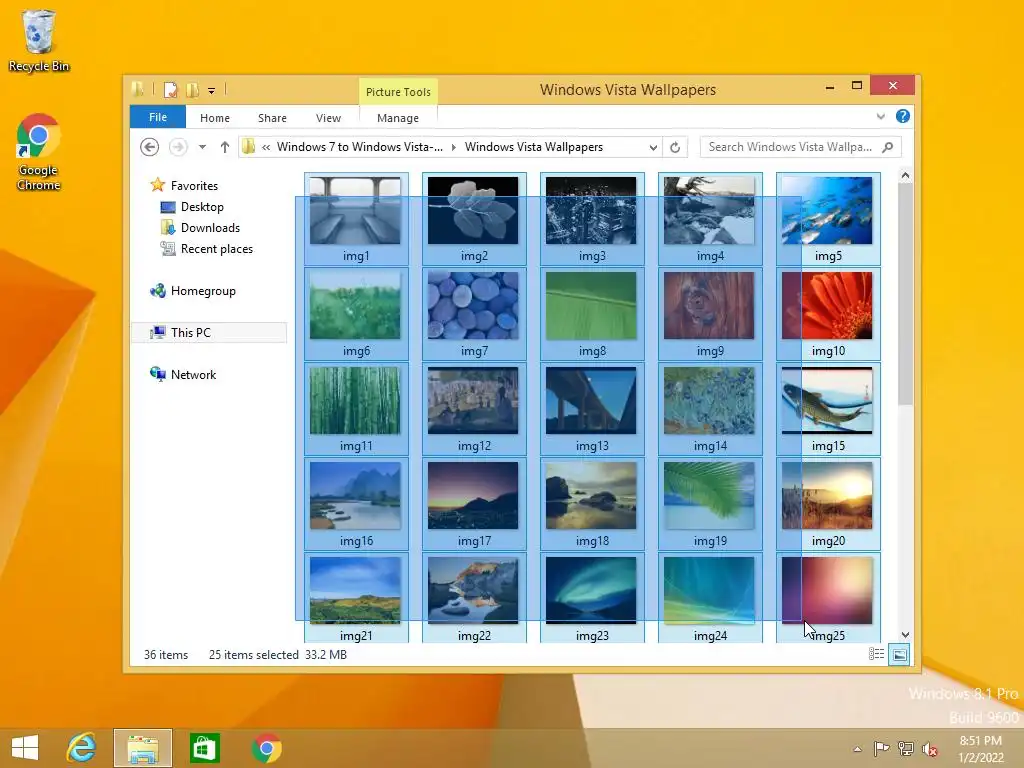Open Recent places in navigation pane
The height and width of the screenshot is (768, 1024).
point(206,249)
